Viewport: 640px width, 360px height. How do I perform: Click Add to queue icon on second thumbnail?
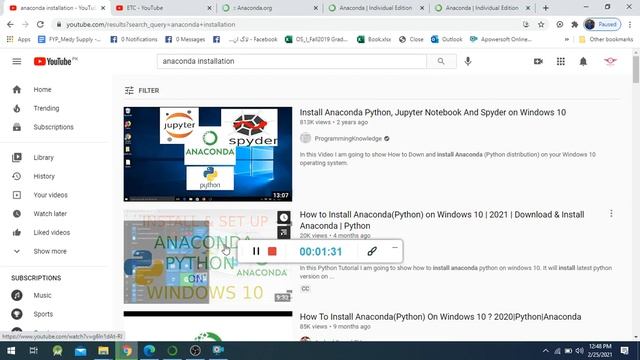point(284,233)
